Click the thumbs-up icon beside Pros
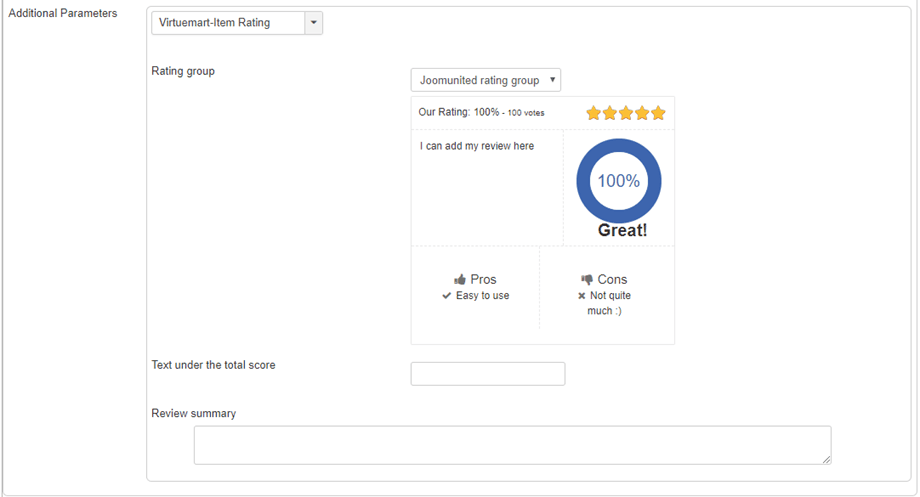 (x=460, y=280)
